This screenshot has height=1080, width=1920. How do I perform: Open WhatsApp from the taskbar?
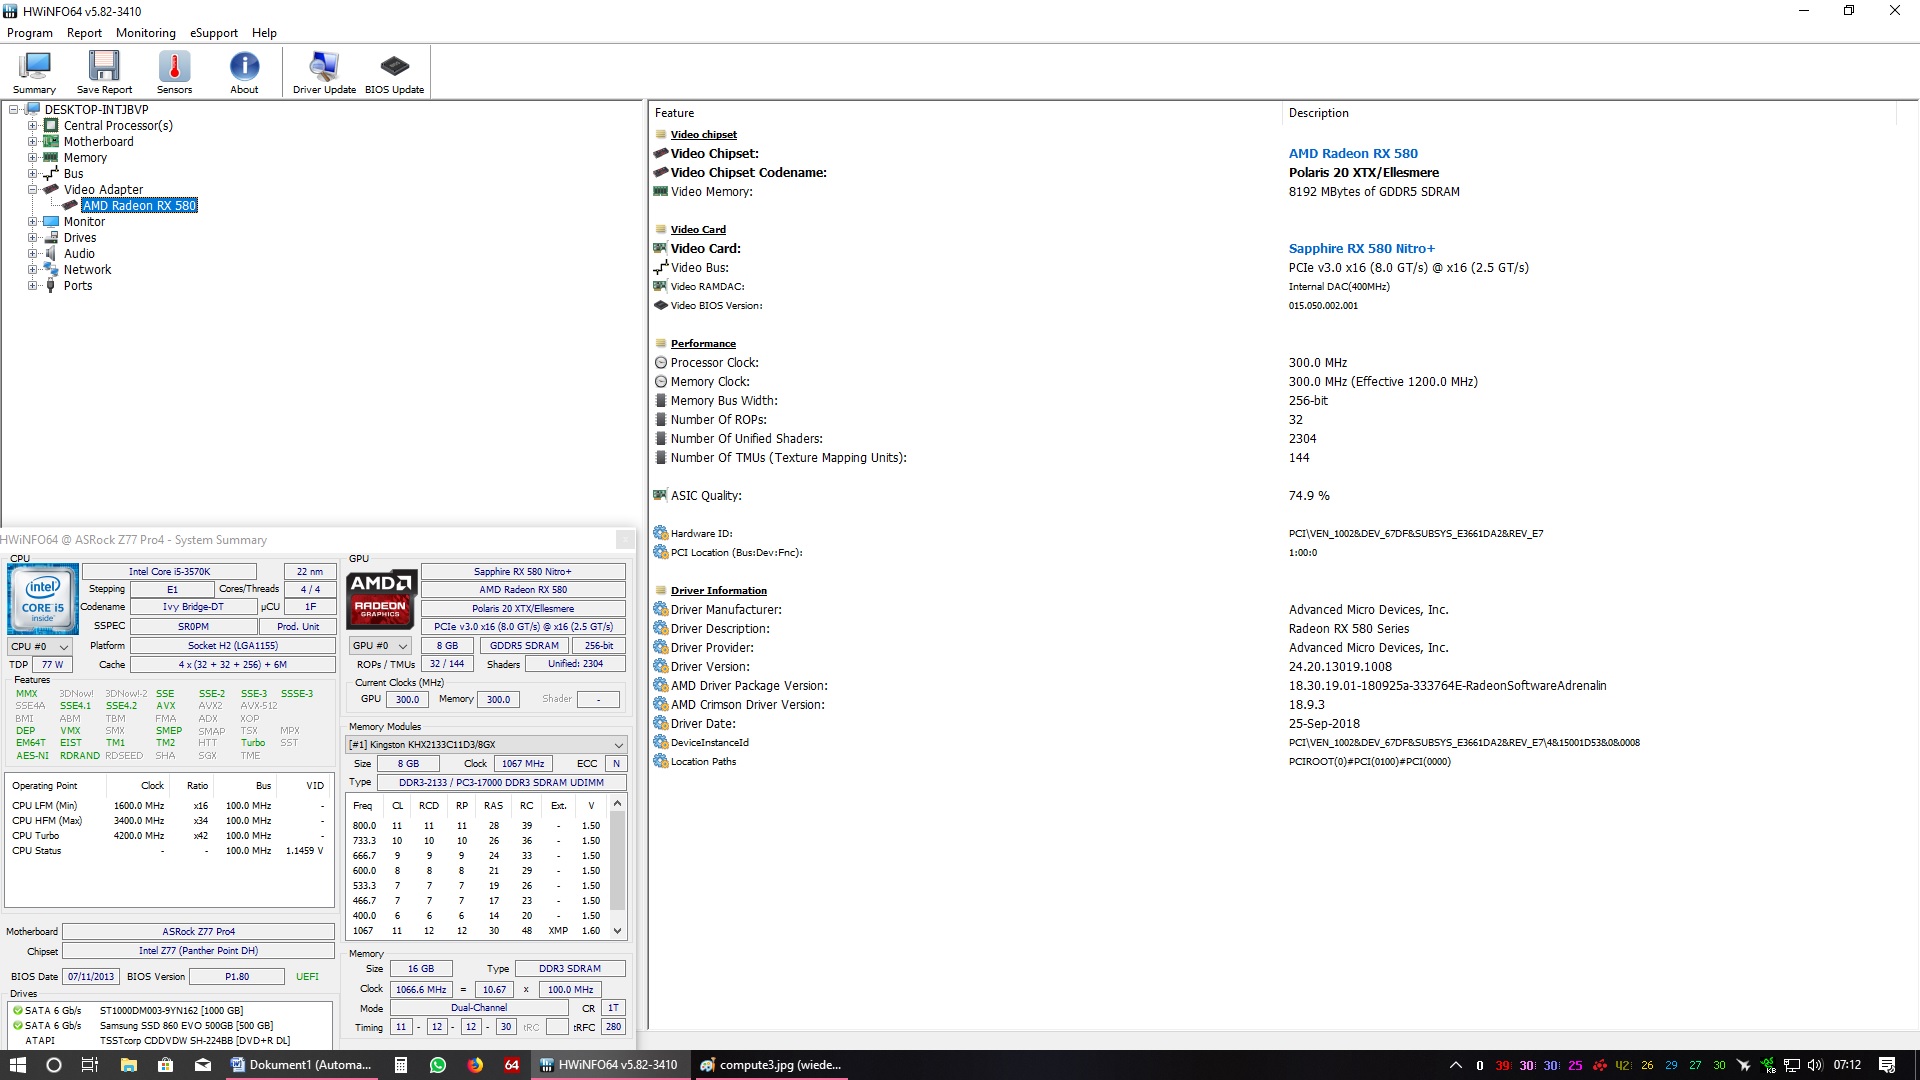click(x=438, y=1065)
